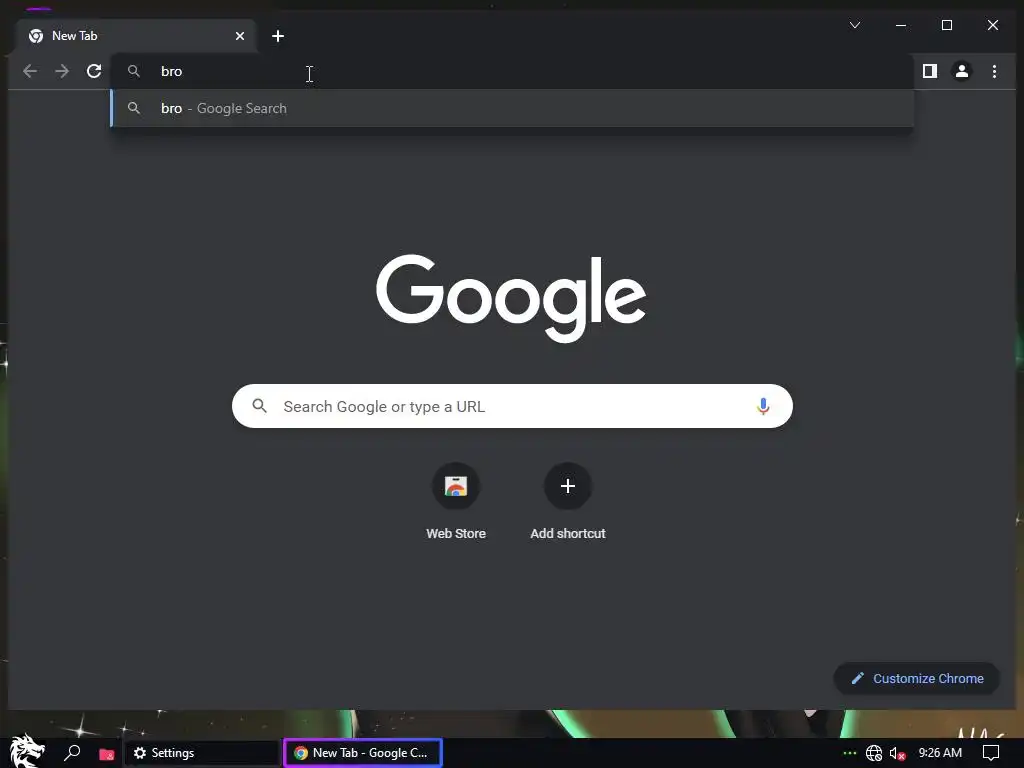The width and height of the screenshot is (1024, 768).
Task: Open a new tab with plus button
Action: tap(278, 36)
